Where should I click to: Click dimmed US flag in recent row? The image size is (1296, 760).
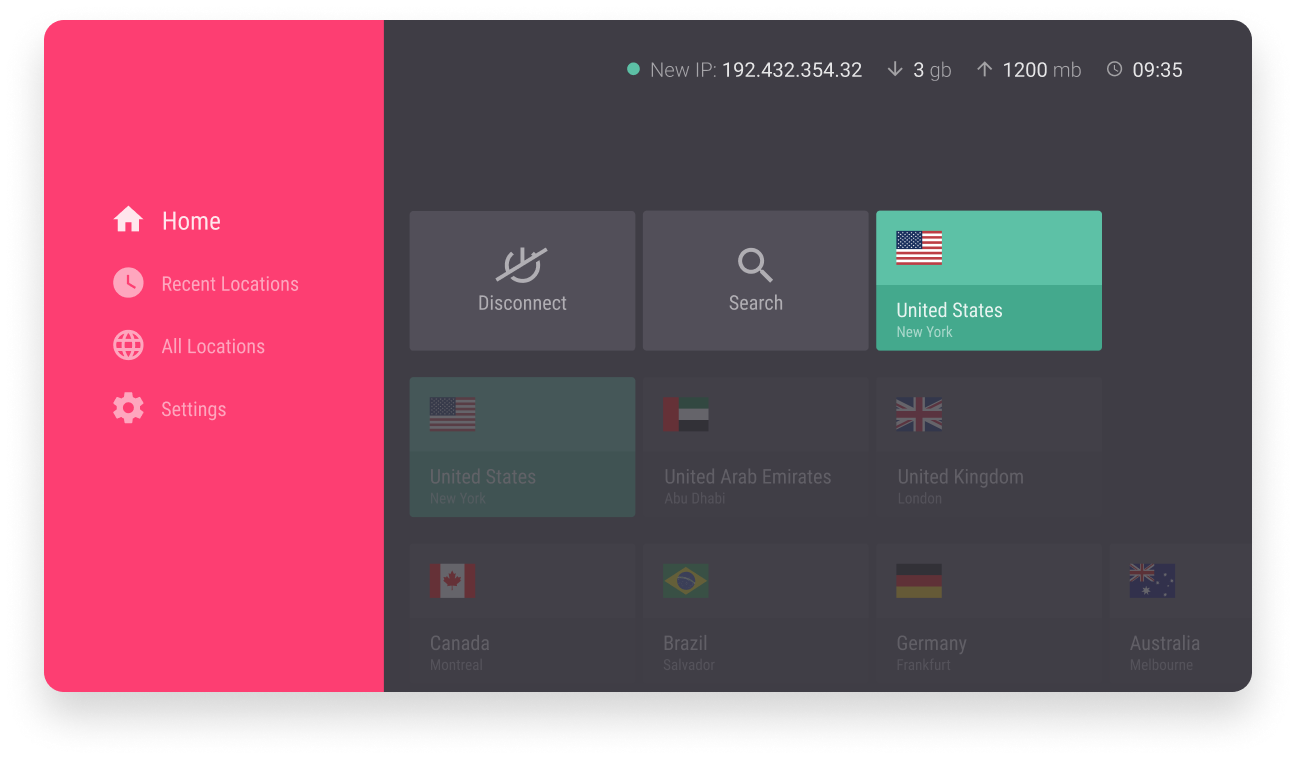452,414
